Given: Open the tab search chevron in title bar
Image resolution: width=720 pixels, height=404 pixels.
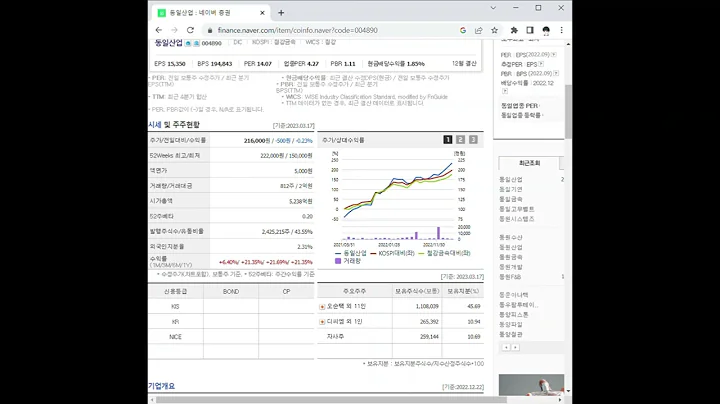Looking at the screenshot, I should 493,8.
